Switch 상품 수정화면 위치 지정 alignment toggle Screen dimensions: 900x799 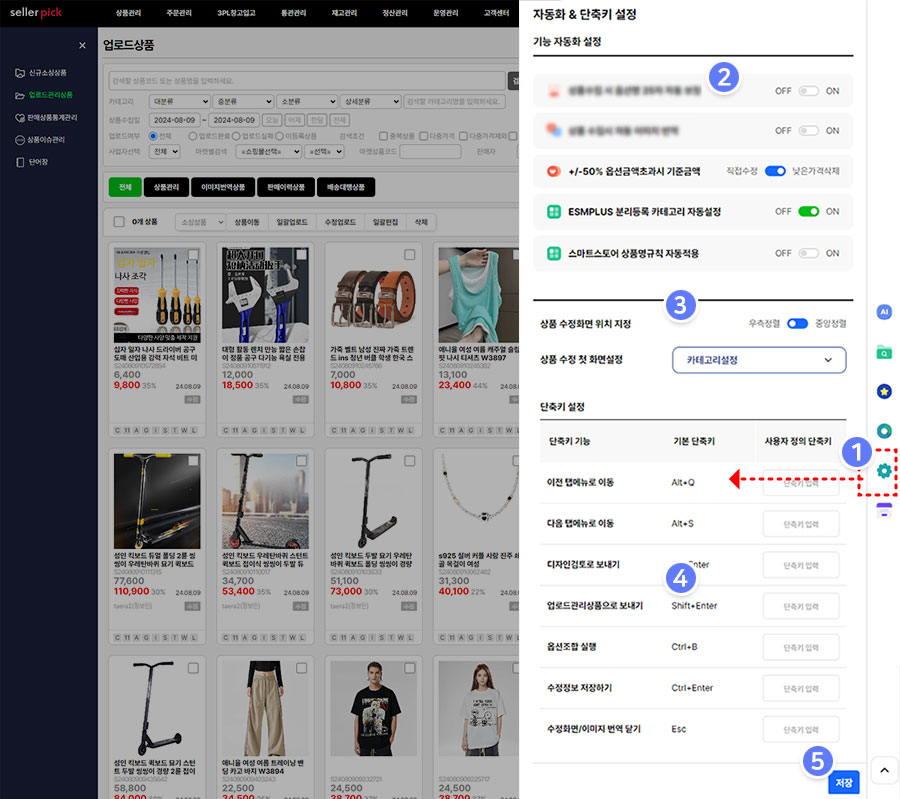(x=797, y=324)
